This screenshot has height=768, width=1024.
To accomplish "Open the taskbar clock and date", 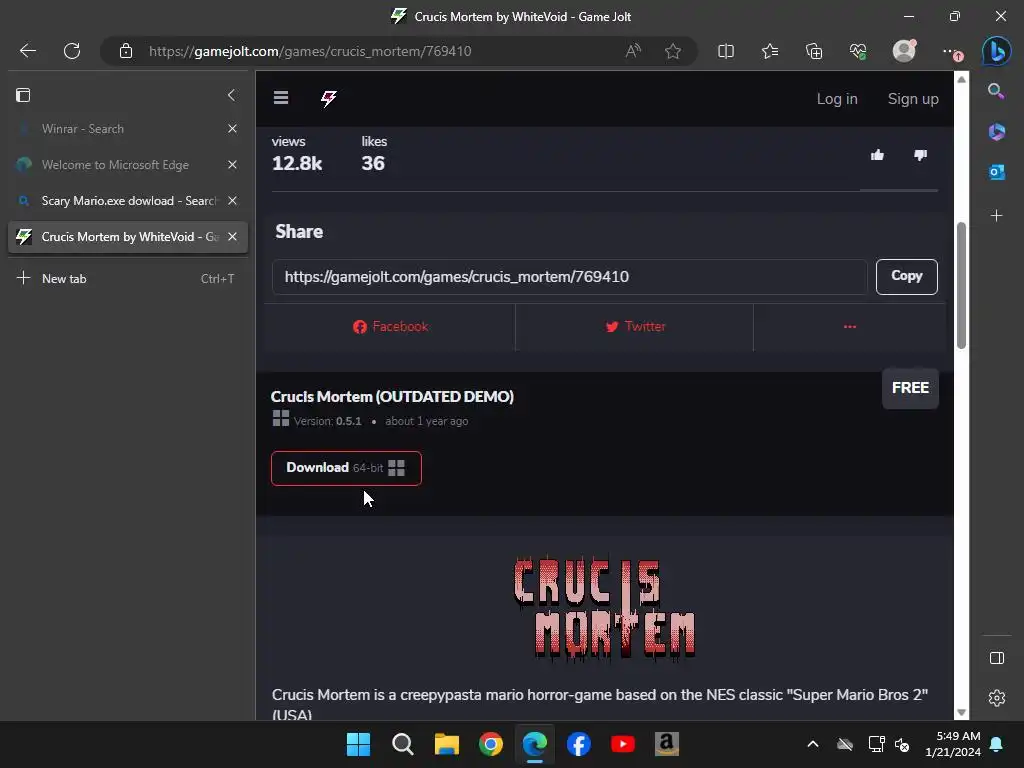I will coord(953,744).
